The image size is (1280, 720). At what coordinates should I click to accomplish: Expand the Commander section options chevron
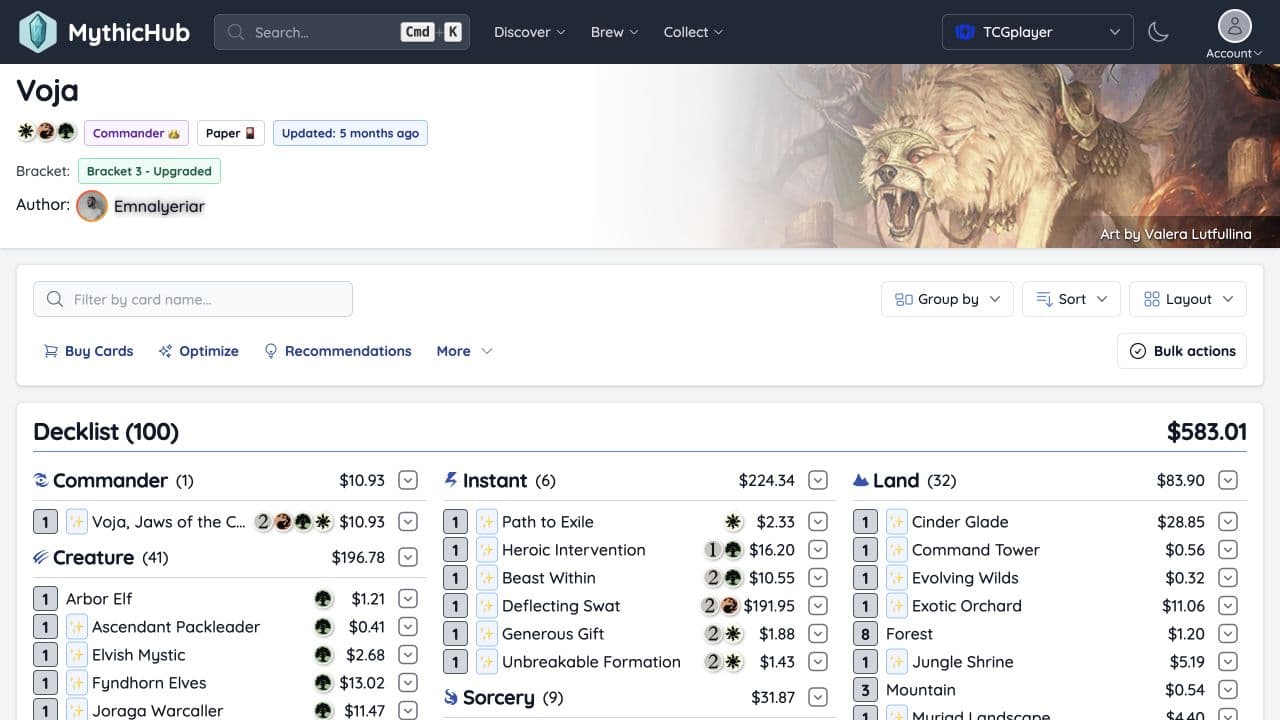click(408, 480)
